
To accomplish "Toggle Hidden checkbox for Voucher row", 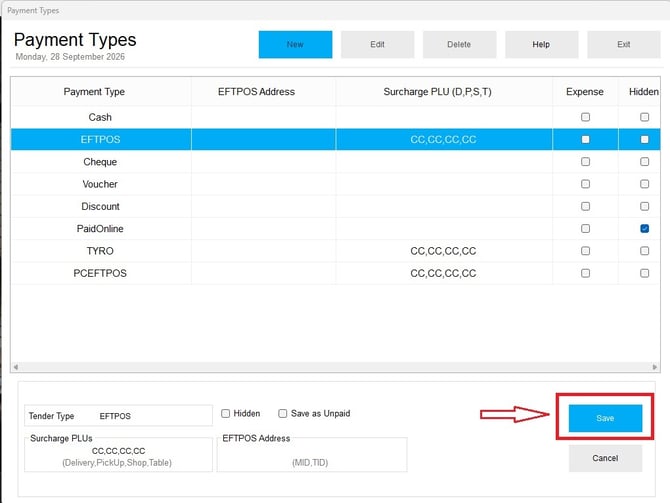I will (644, 184).
